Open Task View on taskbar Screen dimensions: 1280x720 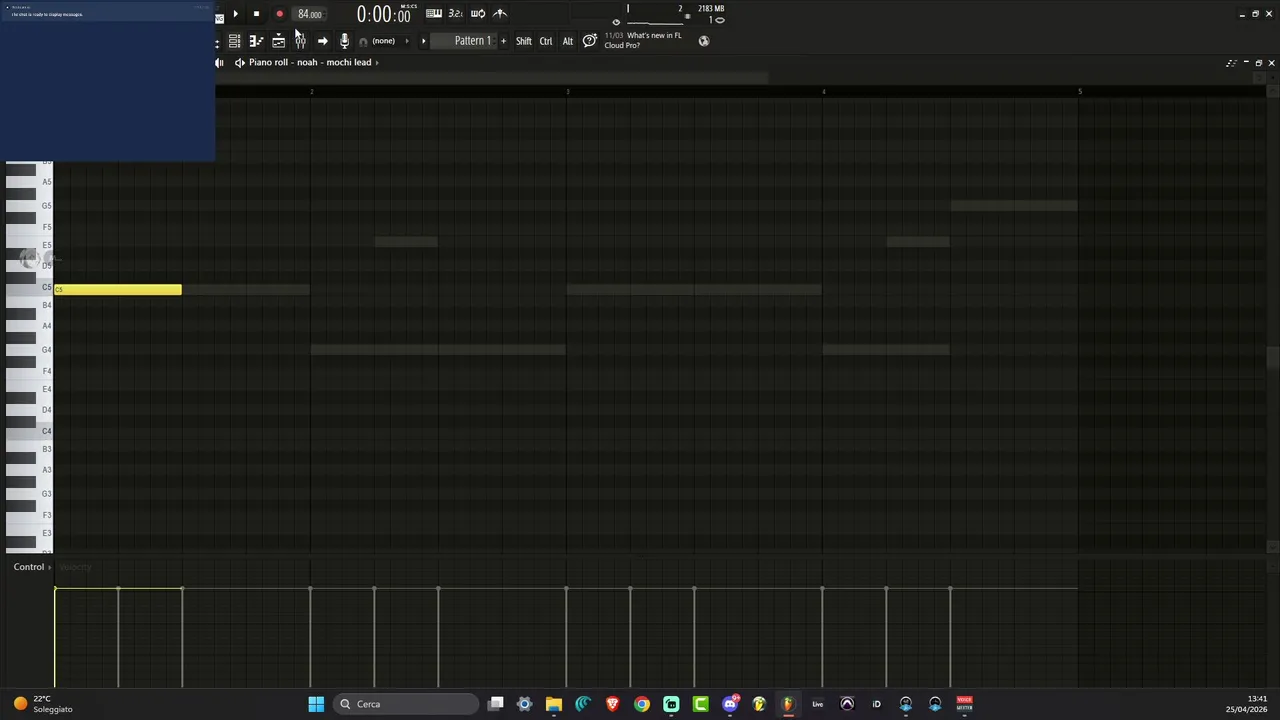coord(495,704)
